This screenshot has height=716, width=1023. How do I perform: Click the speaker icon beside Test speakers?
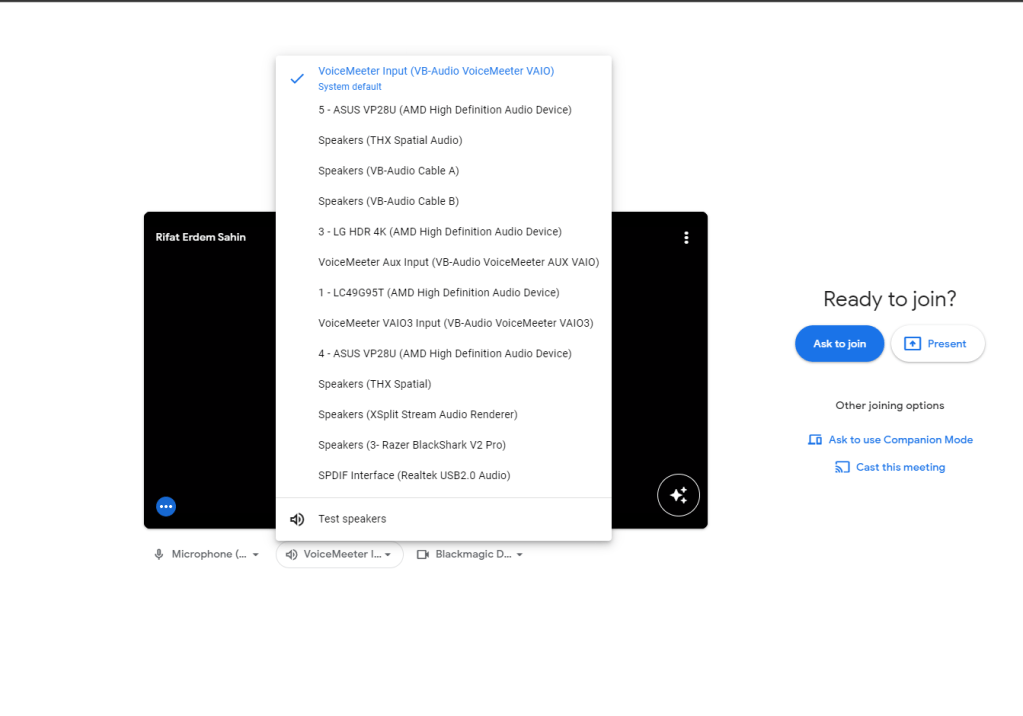coord(297,519)
